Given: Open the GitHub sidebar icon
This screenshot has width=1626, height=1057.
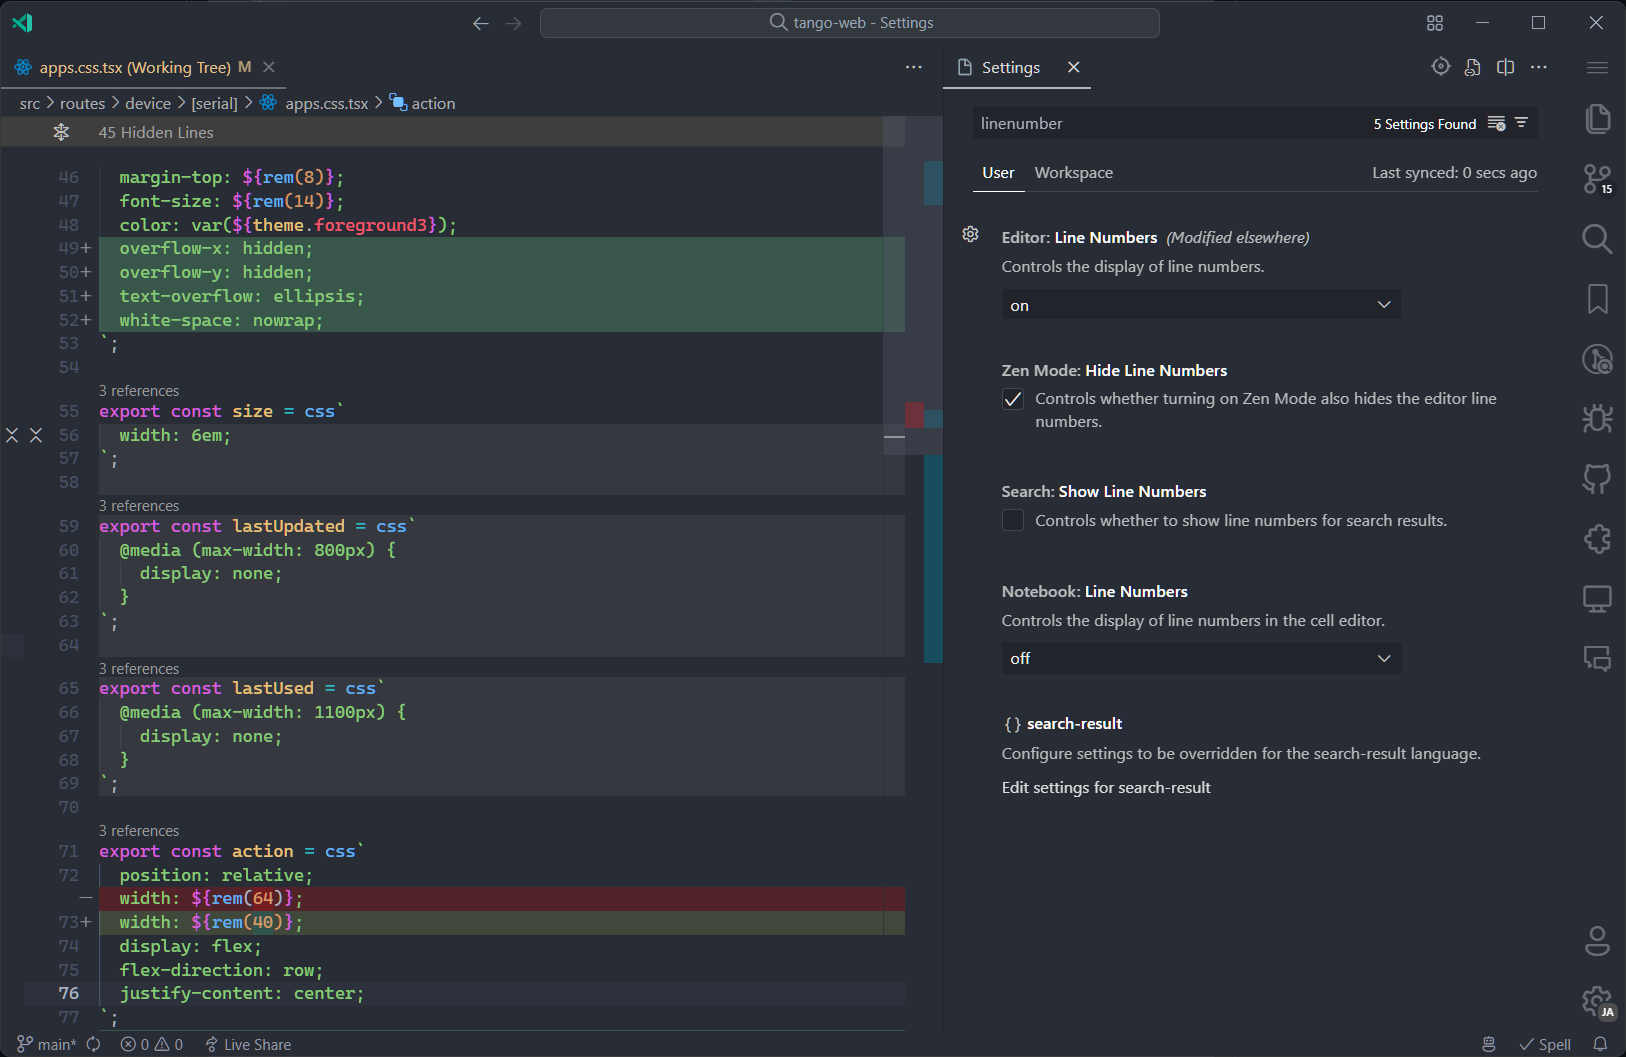Looking at the screenshot, I should tap(1597, 478).
